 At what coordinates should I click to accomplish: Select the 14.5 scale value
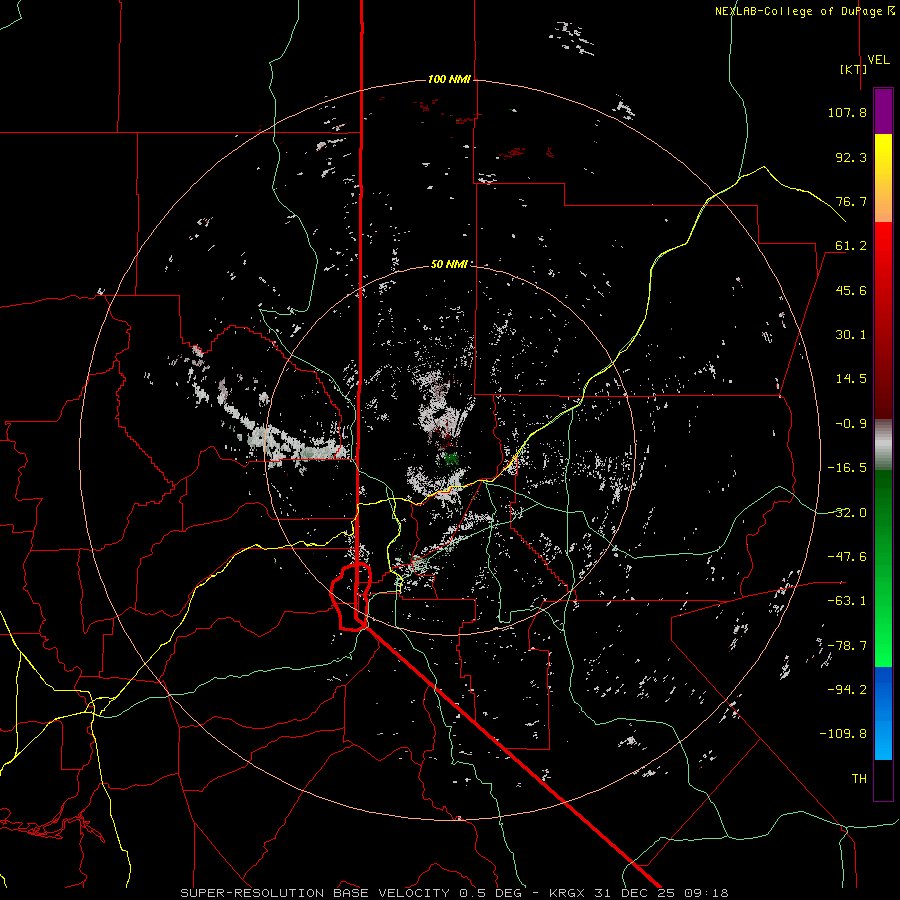851,379
